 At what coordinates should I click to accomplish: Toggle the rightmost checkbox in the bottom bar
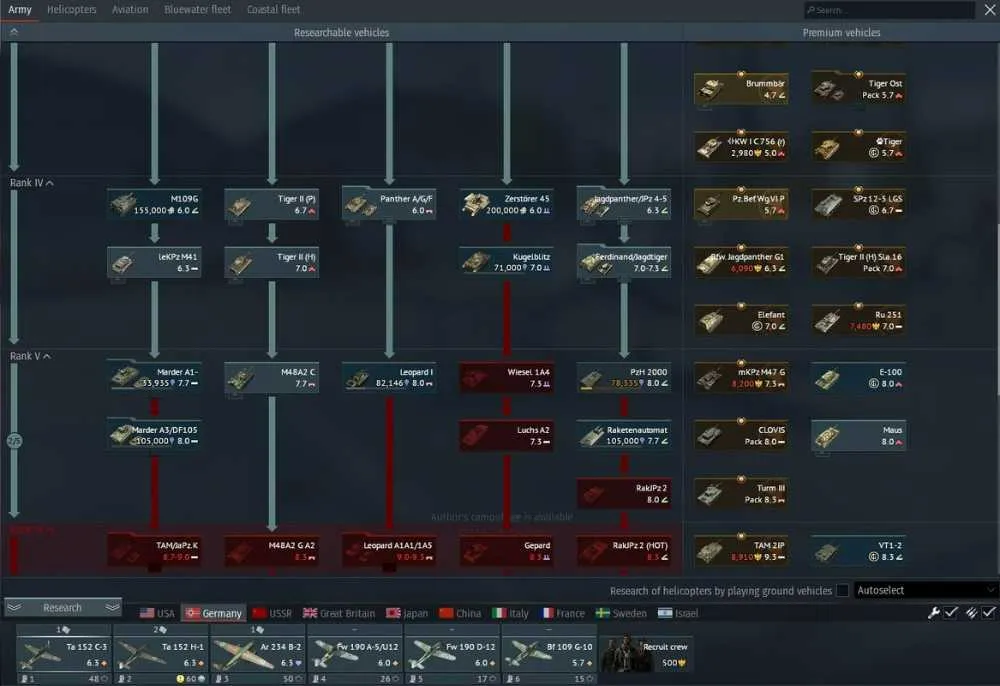(989, 613)
